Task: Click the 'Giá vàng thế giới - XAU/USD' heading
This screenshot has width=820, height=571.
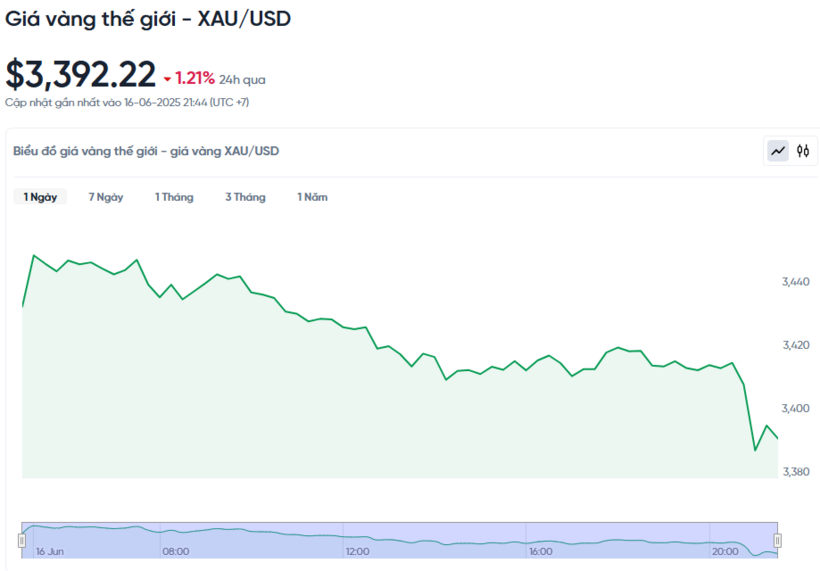Action: 149,19
